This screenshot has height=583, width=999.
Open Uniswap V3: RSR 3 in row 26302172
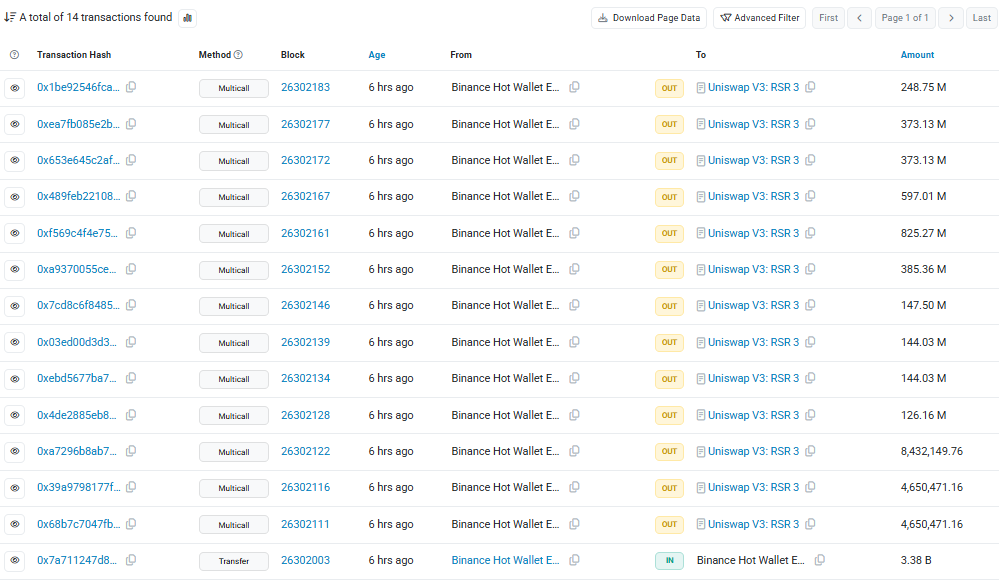[x=753, y=160]
